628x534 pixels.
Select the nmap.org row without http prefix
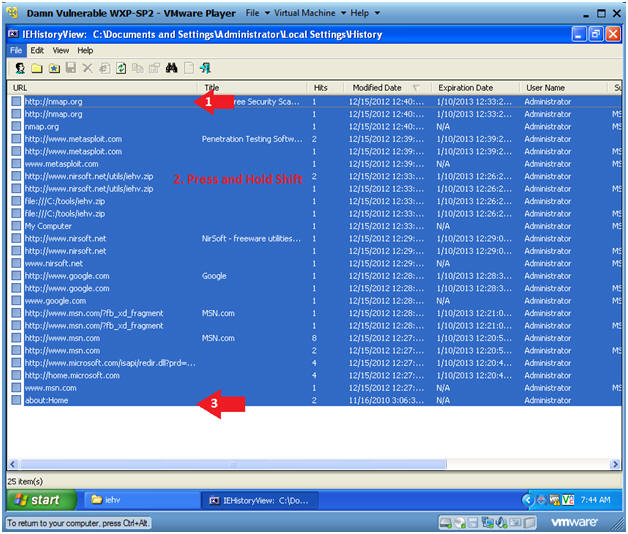click(42, 127)
